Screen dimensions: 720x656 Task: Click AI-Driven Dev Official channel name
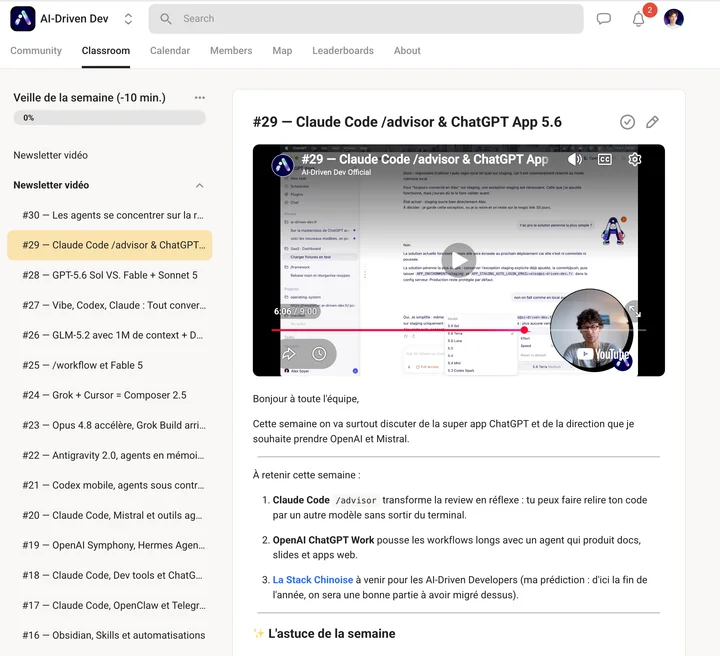pos(336,172)
